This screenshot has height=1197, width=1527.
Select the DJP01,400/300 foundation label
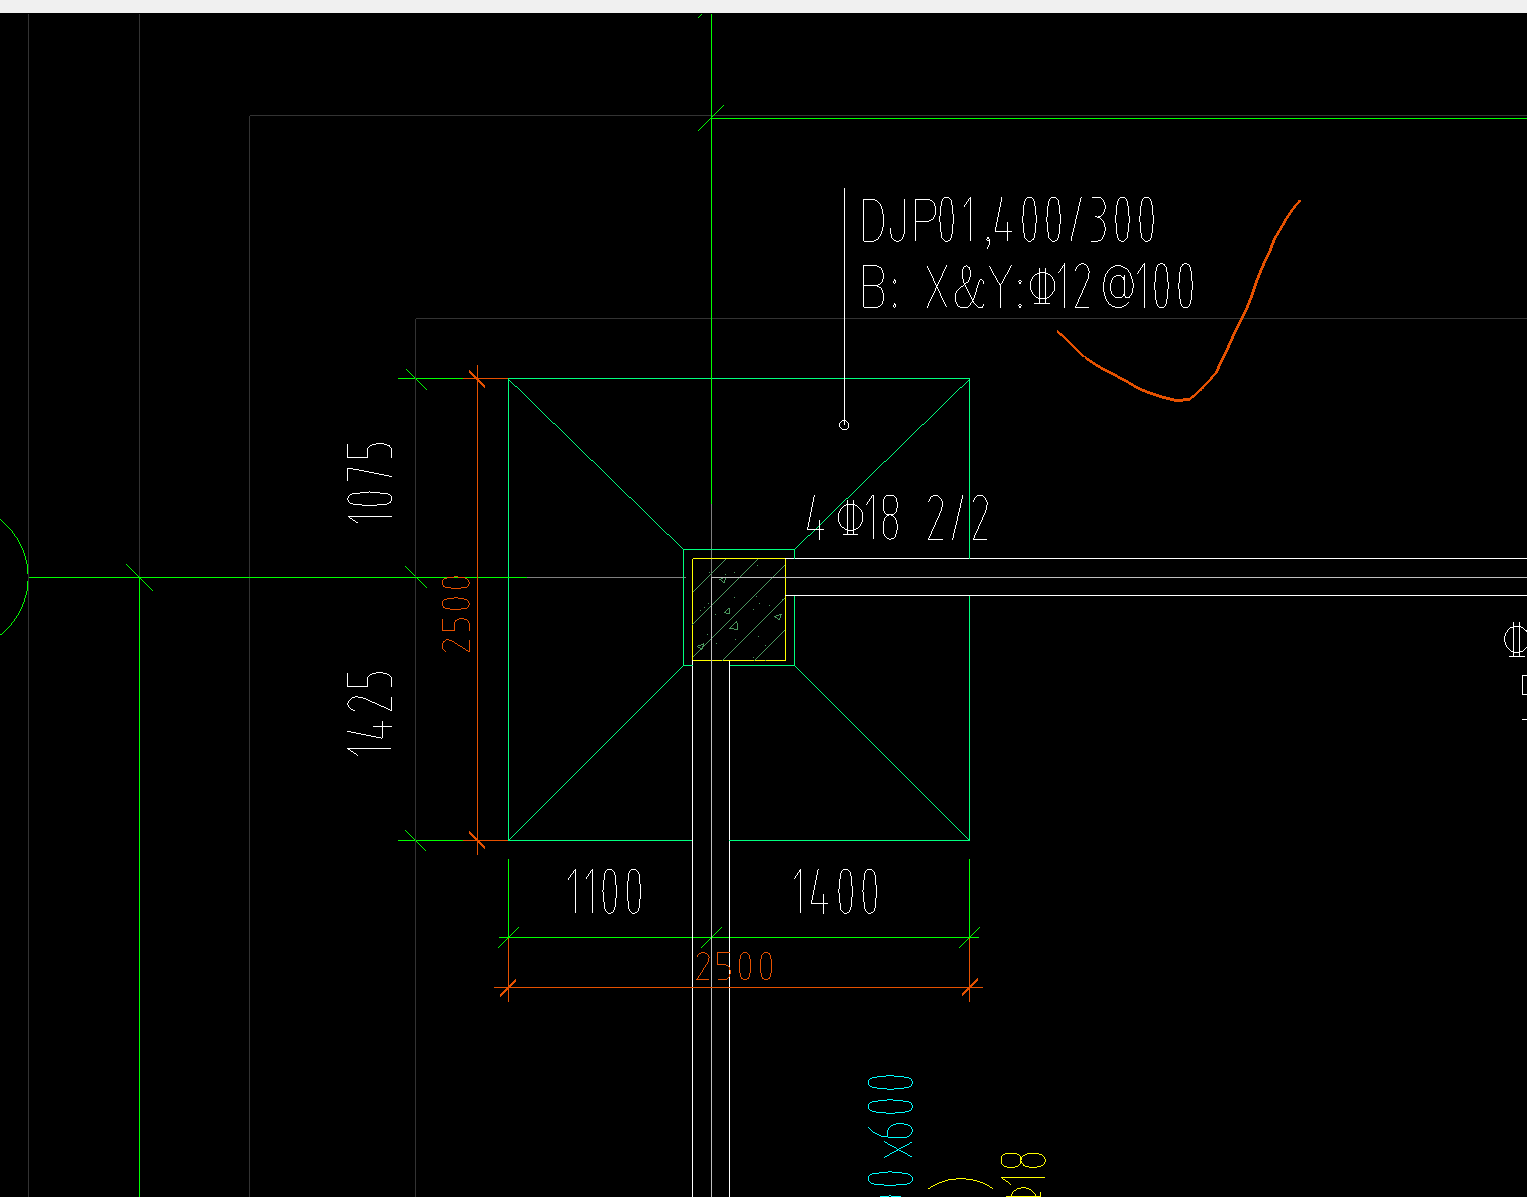tap(1008, 221)
